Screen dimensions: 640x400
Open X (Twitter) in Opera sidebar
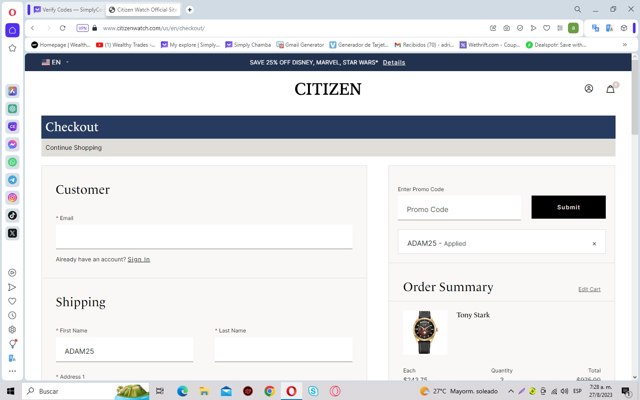[x=13, y=233]
